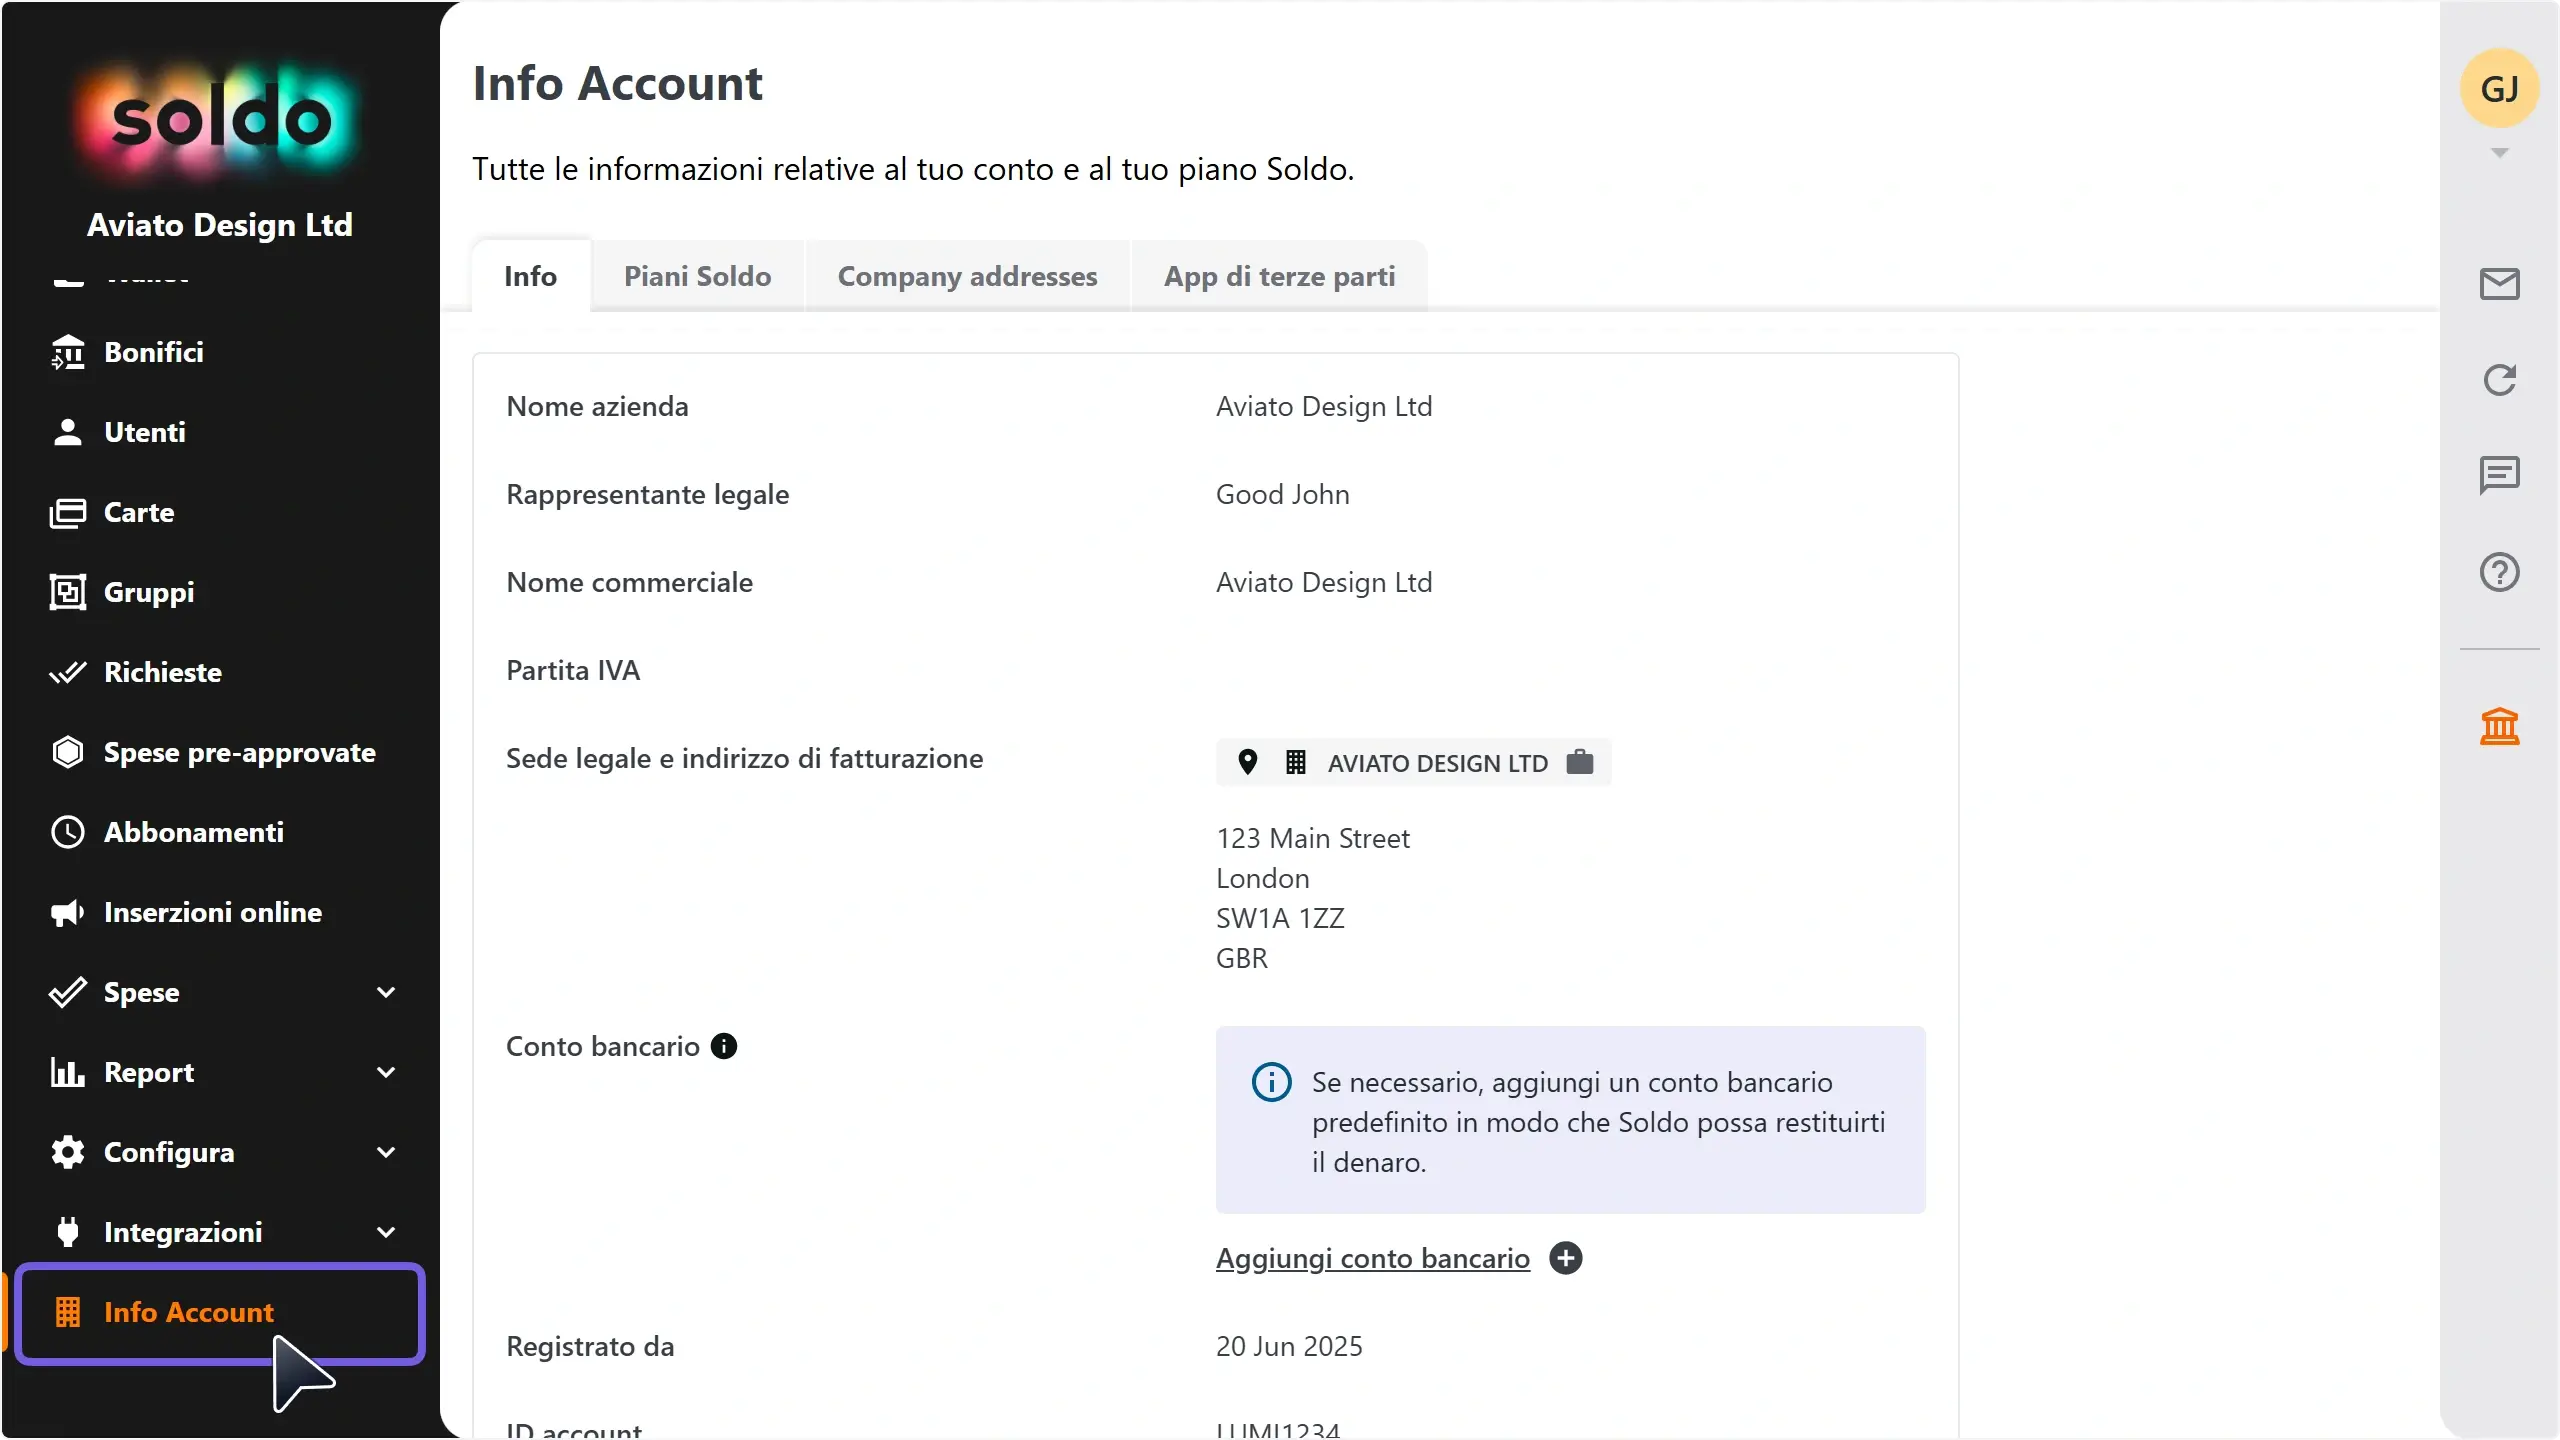Click the Soldo logo
Image resolution: width=2560 pixels, height=1440 pixels.
220,120
